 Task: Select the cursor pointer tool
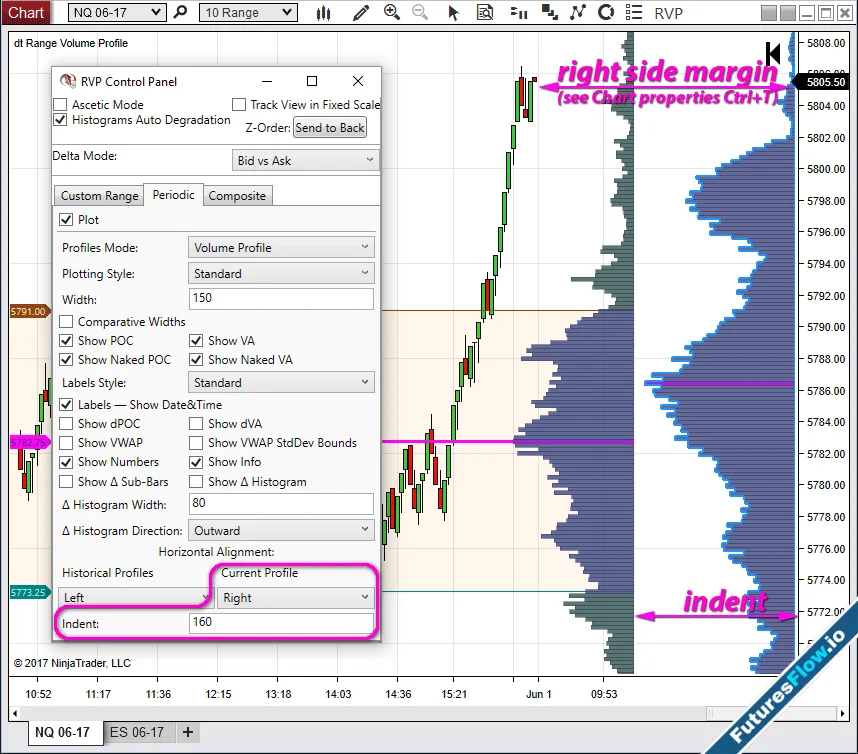tap(453, 13)
